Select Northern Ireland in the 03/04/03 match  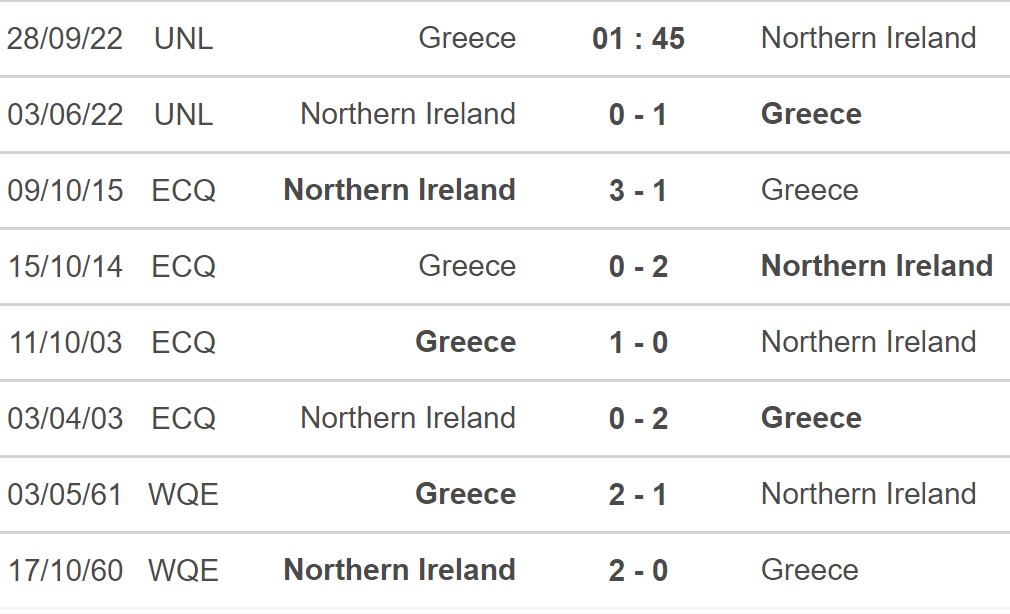tap(408, 418)
